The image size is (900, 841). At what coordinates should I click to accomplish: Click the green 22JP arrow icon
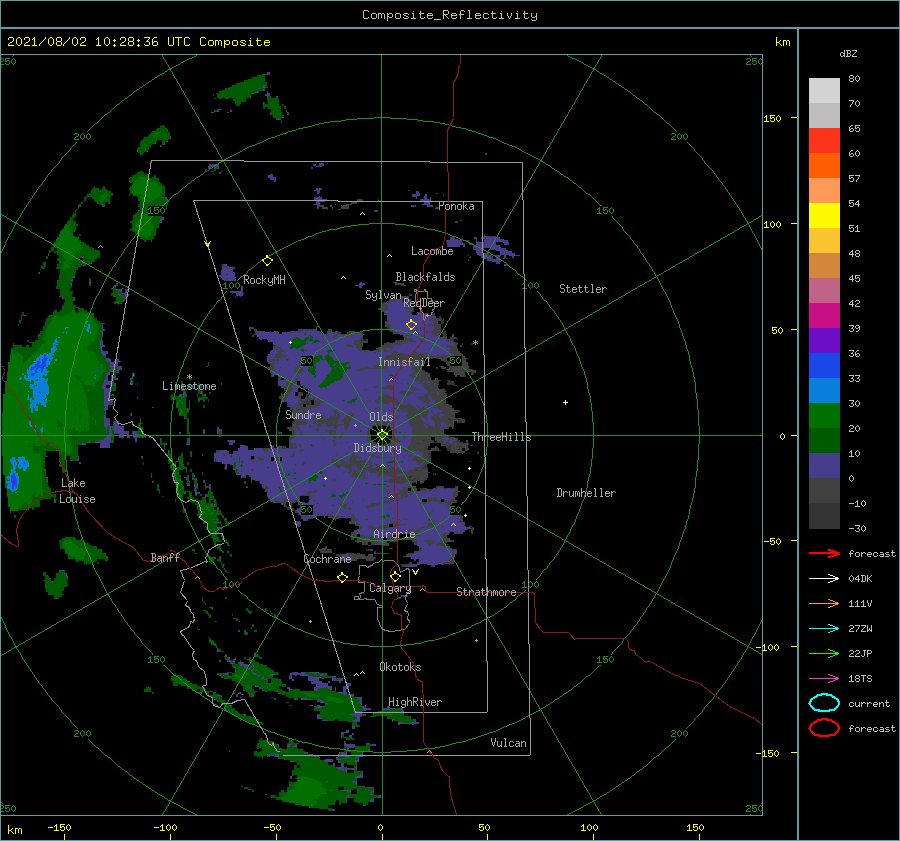824,653
